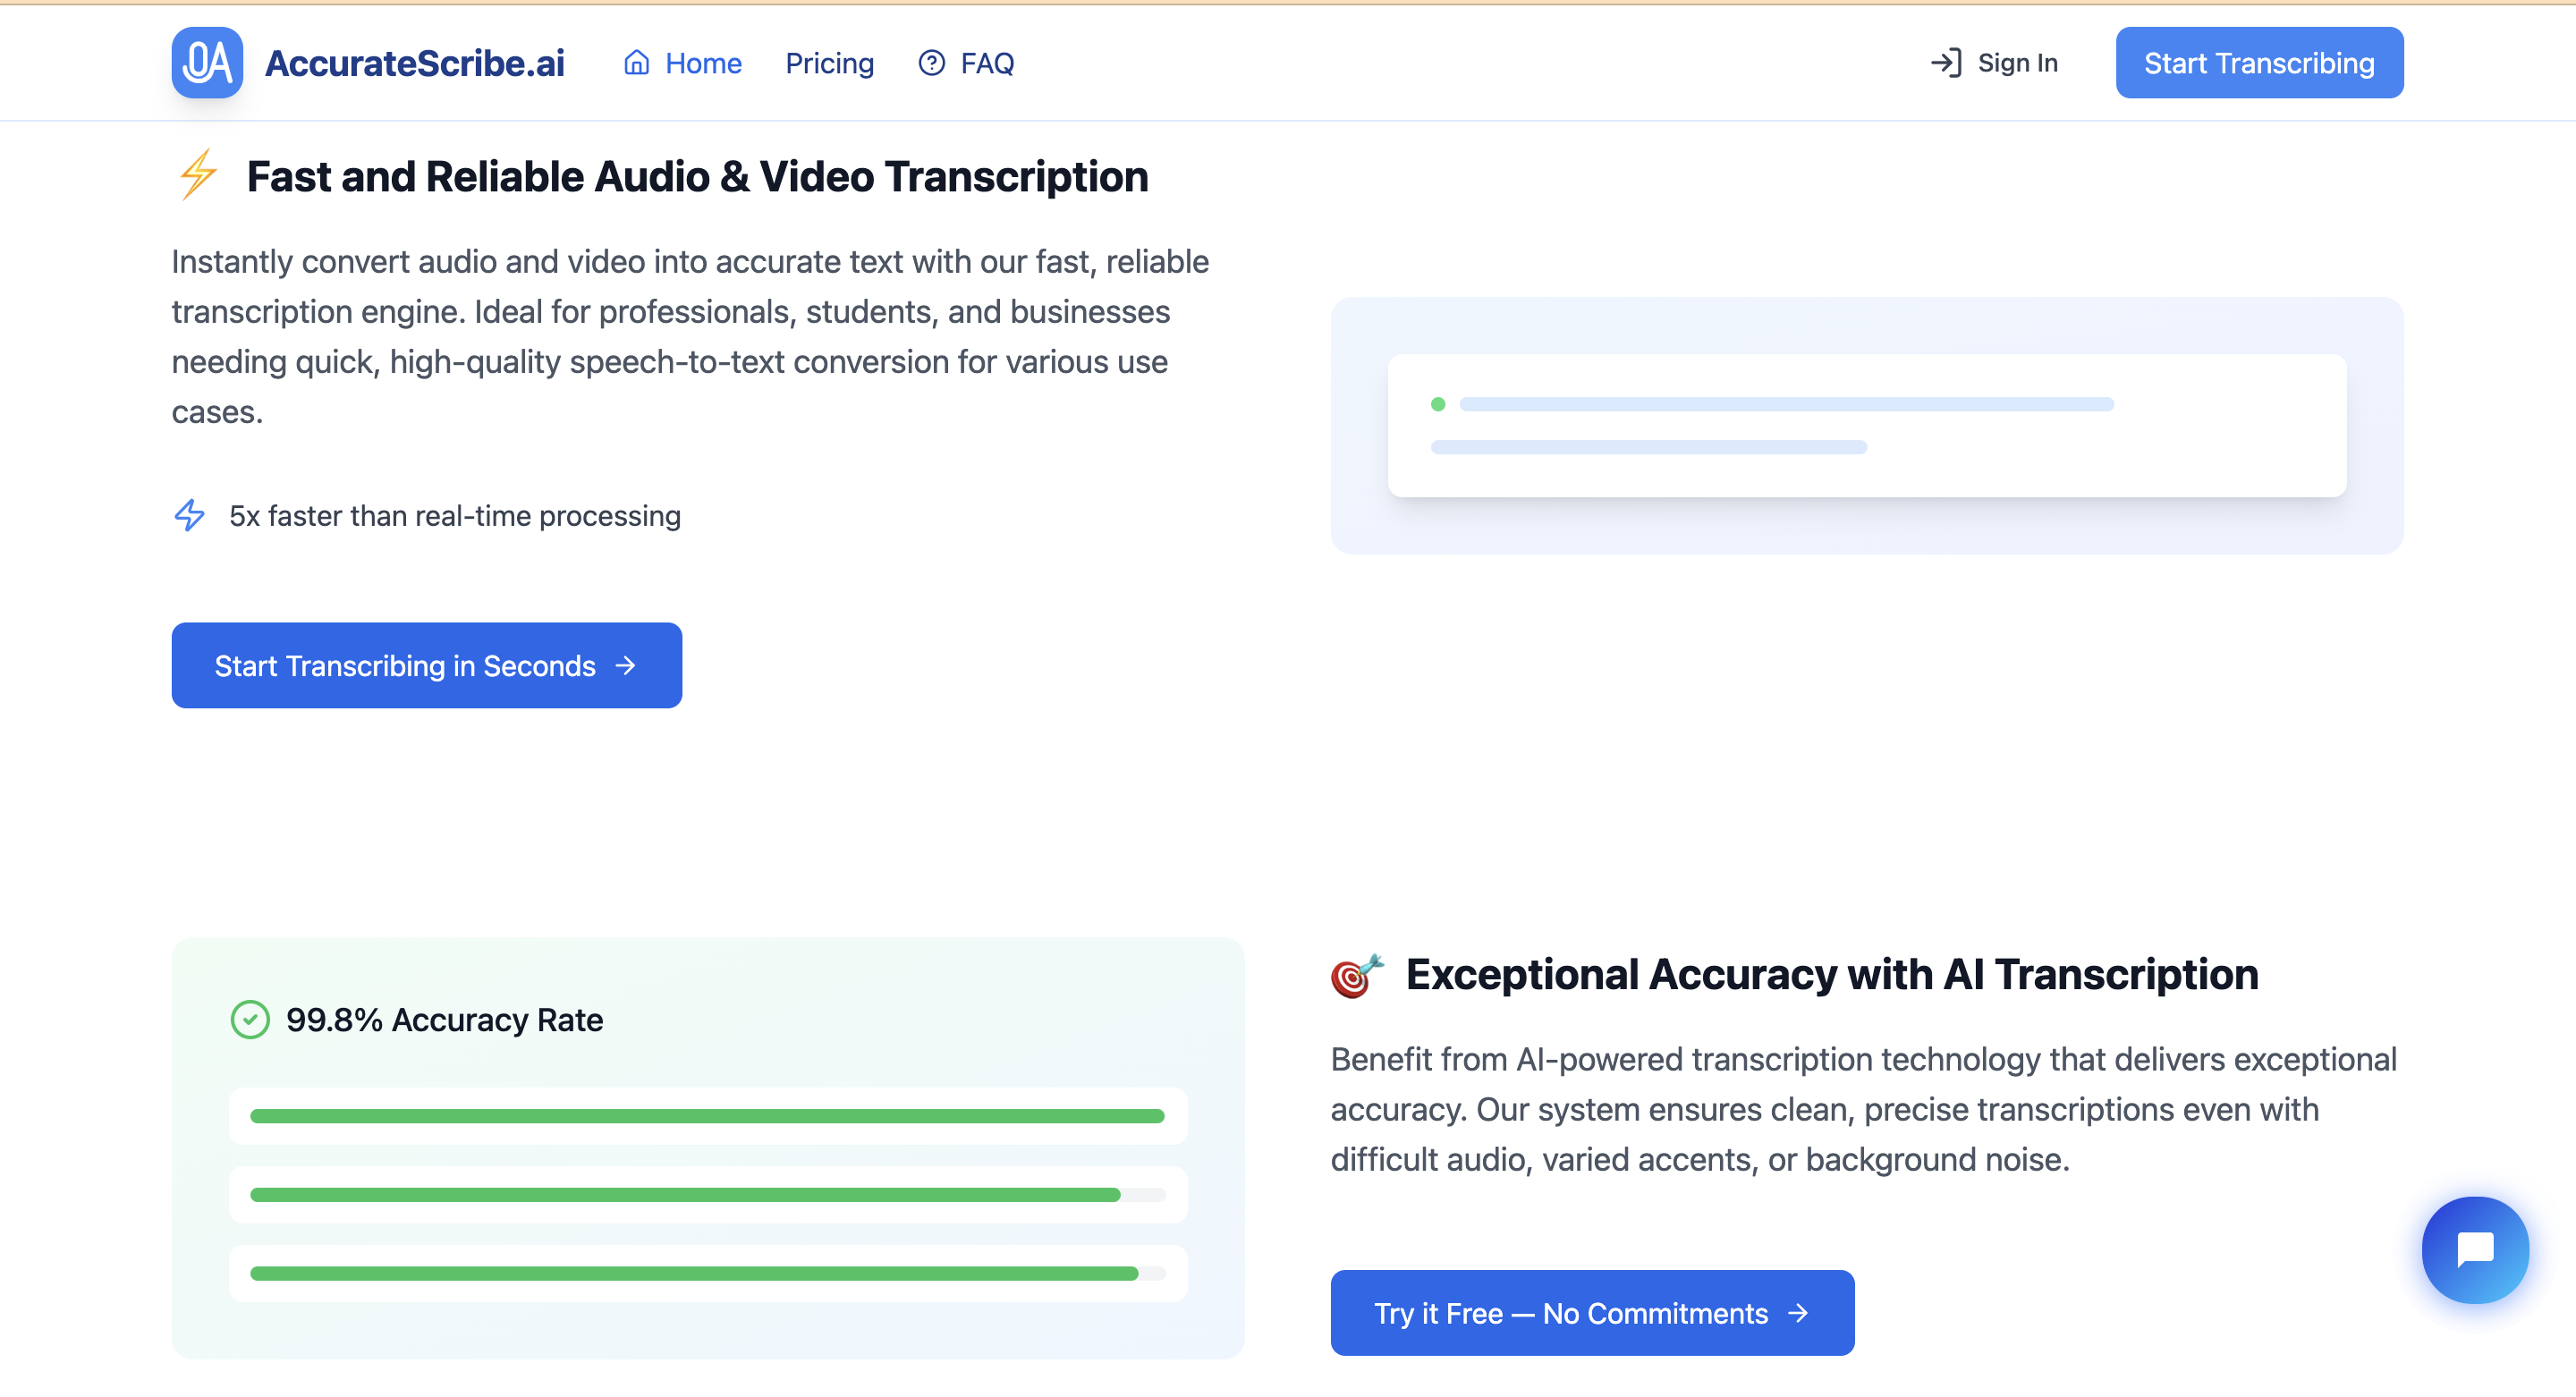Viewport: 2576px width, 1397px height.
Task: Go to the Home nav item
Action: tap(682, 63)
